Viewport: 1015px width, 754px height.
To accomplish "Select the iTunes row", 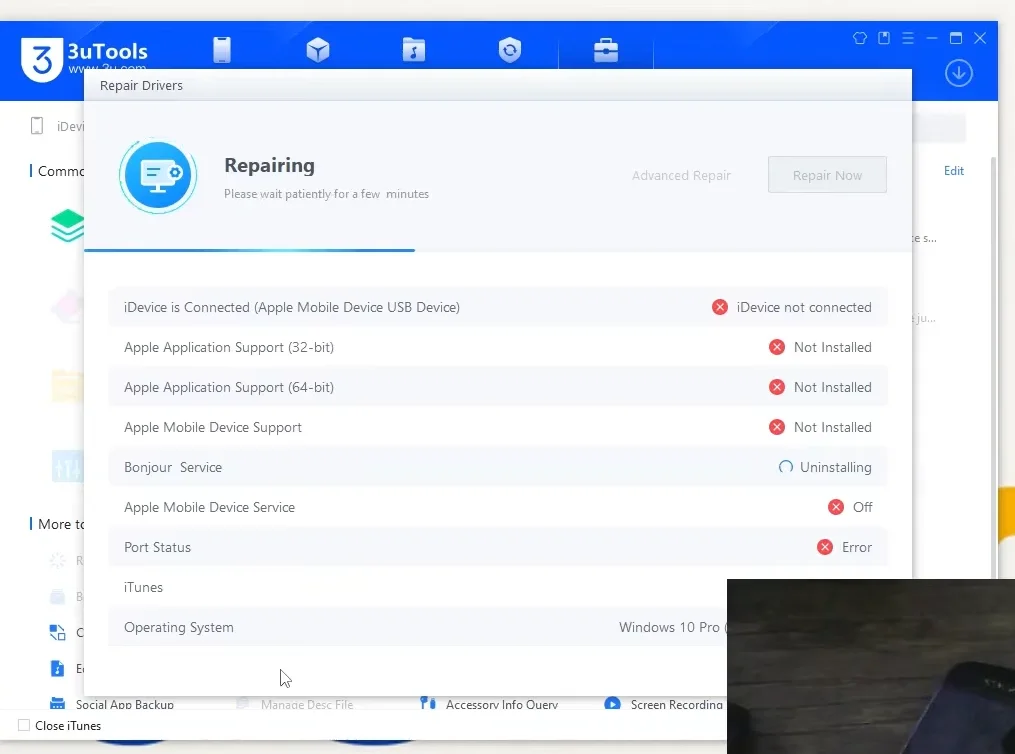I will [x=418, y=588].
